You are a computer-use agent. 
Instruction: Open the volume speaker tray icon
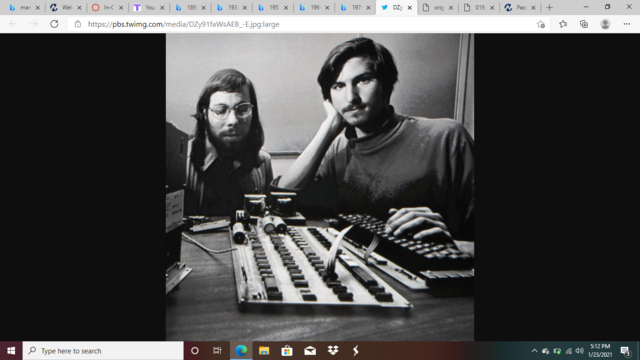click(x=580, y=351)
